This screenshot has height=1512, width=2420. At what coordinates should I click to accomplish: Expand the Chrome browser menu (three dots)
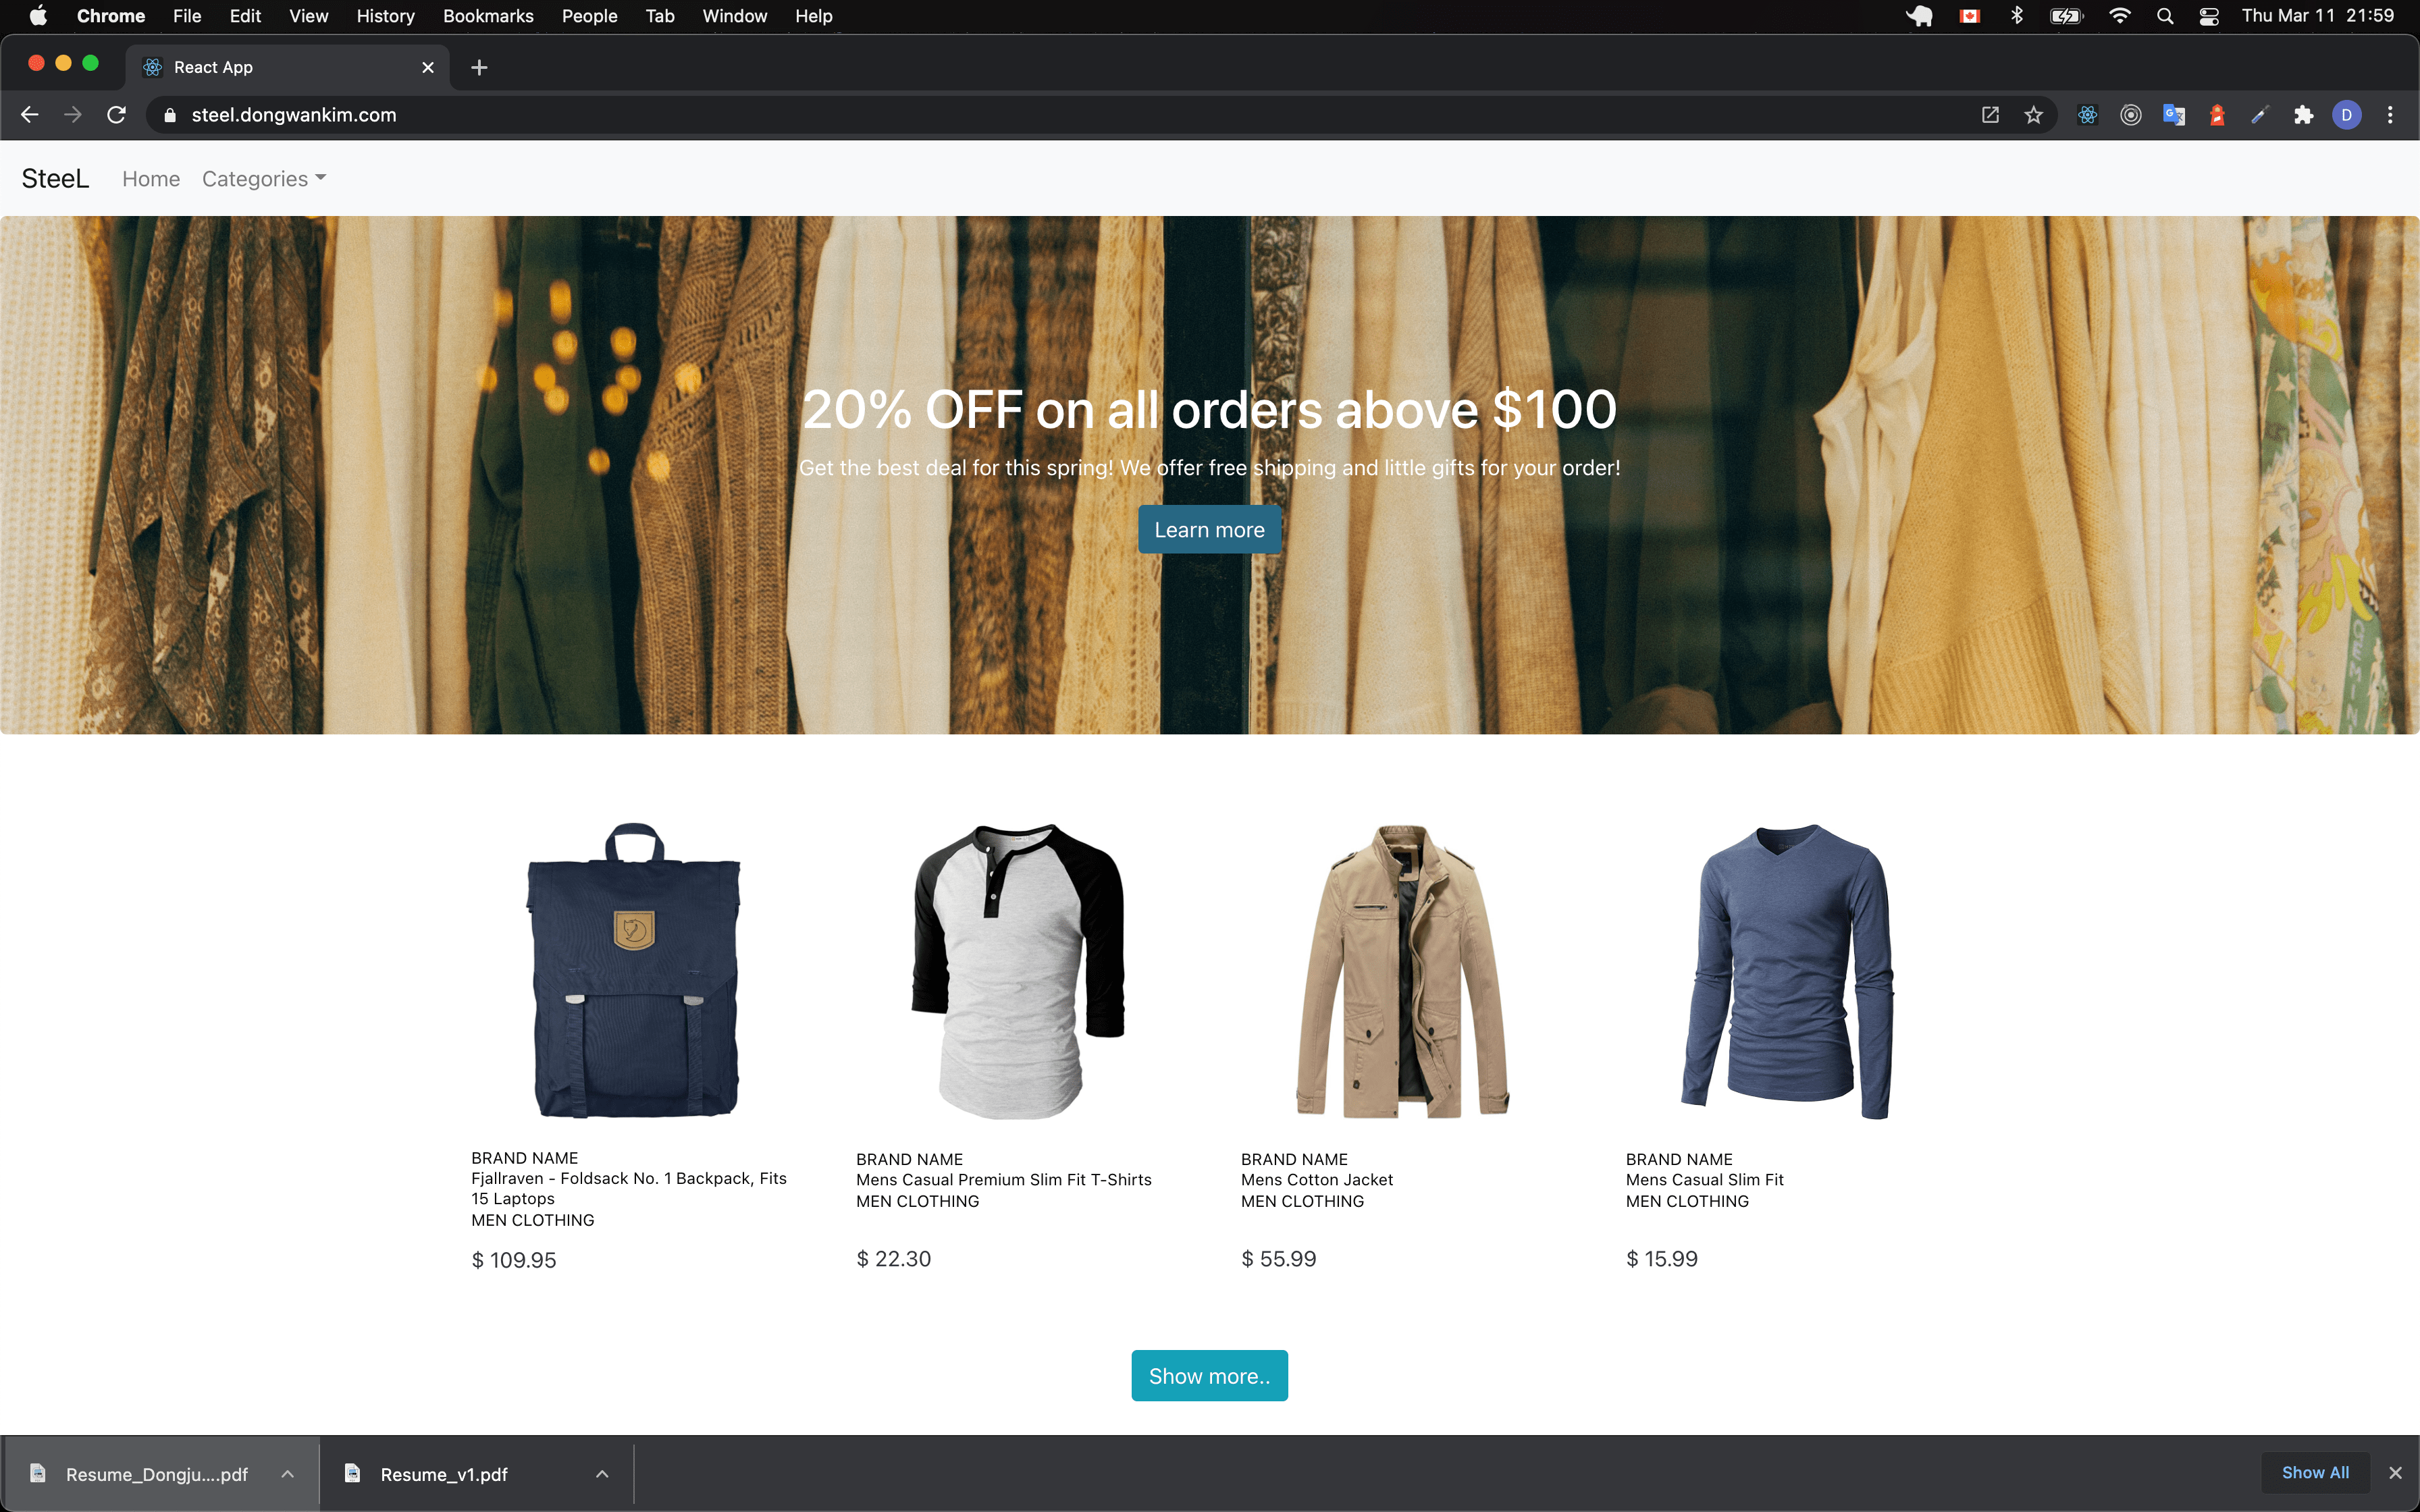click(x=2390, y=115)
